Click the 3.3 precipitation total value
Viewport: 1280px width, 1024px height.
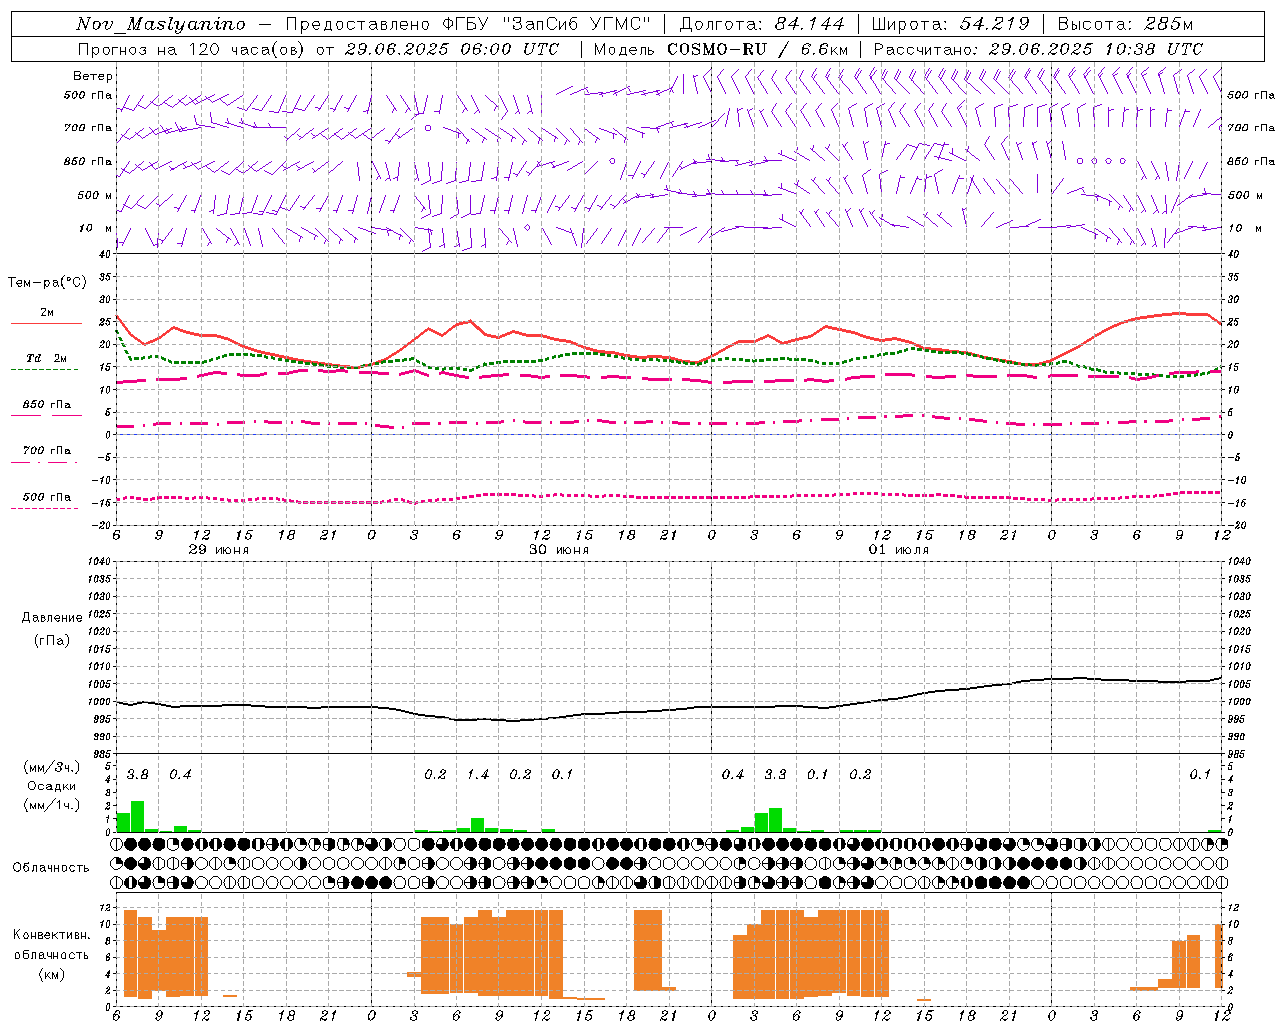tap(775, 775)
